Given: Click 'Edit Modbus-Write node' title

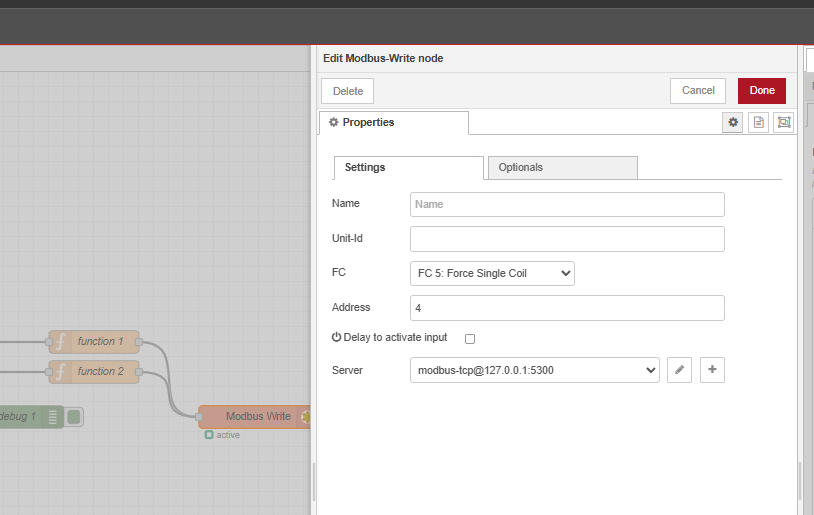Looking at the screenshot, I should [383, 59].
